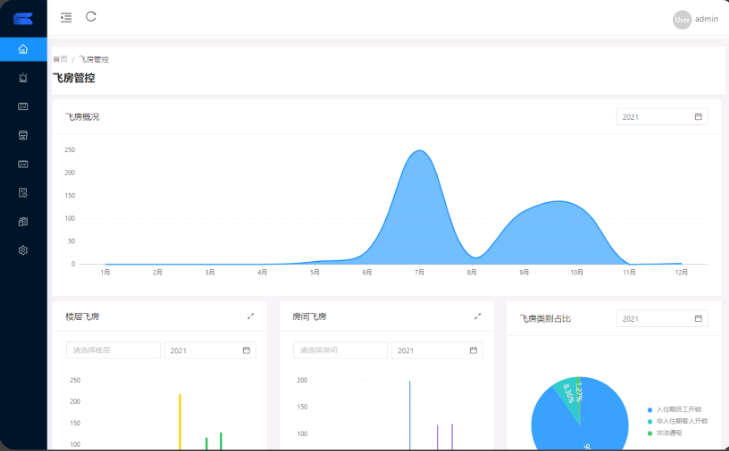Open the 飞房类别占比 2021 year picker
This screenshot has width=729, height=451.
tap(662, 318)
